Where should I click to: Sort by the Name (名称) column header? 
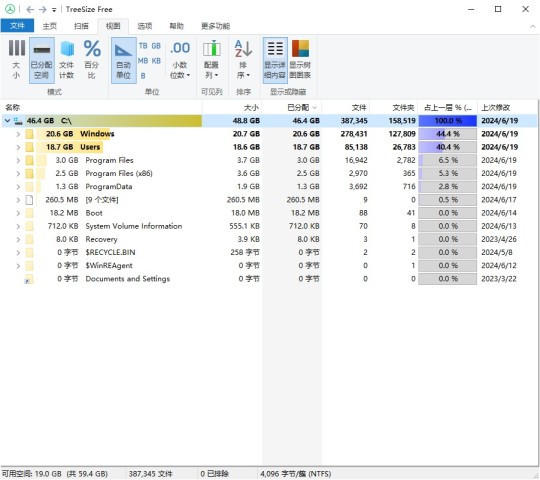tap(102, 107)
